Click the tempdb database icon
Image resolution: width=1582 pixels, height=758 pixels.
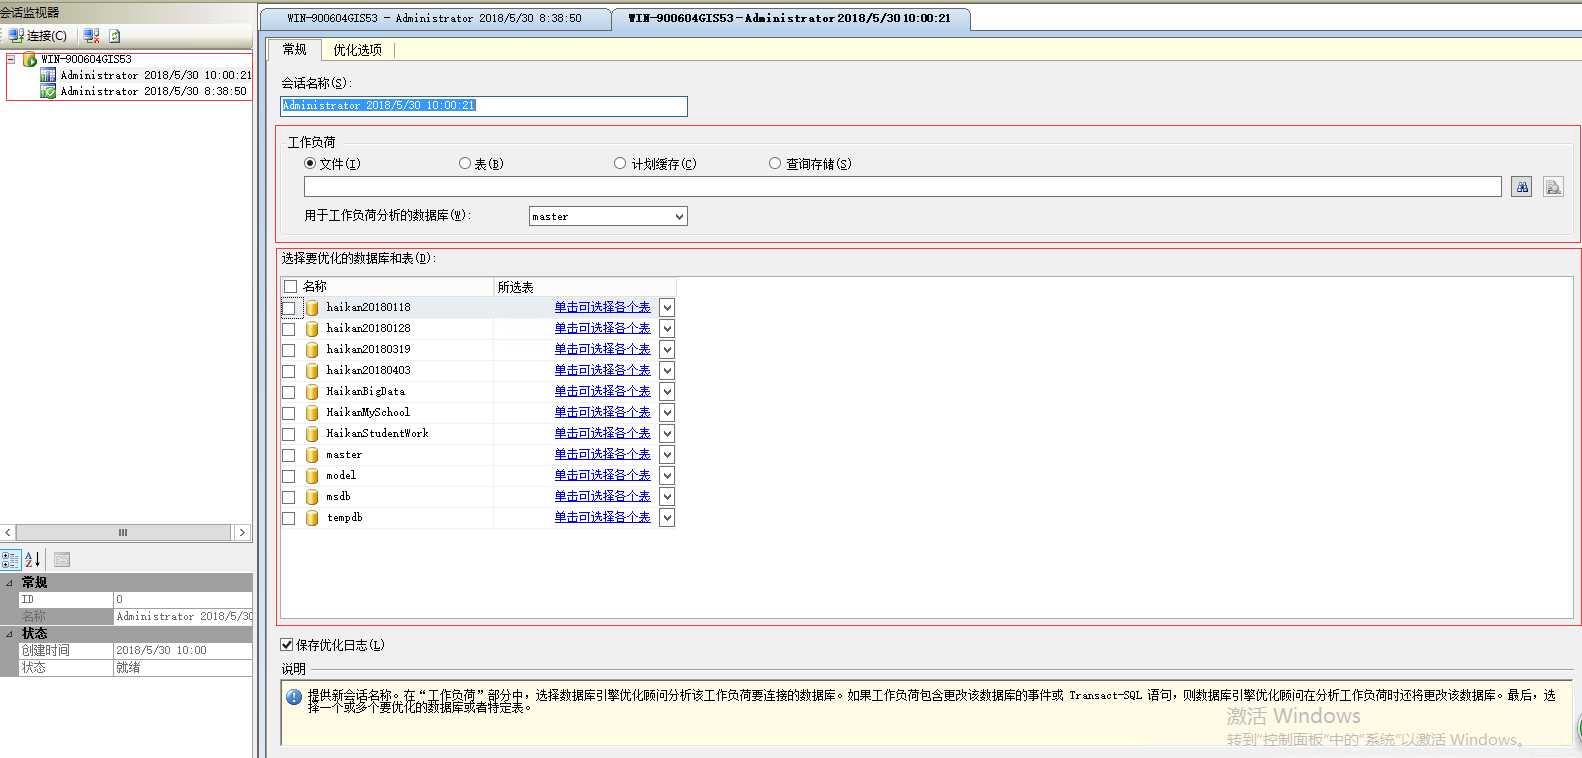[x=312, y=518]
